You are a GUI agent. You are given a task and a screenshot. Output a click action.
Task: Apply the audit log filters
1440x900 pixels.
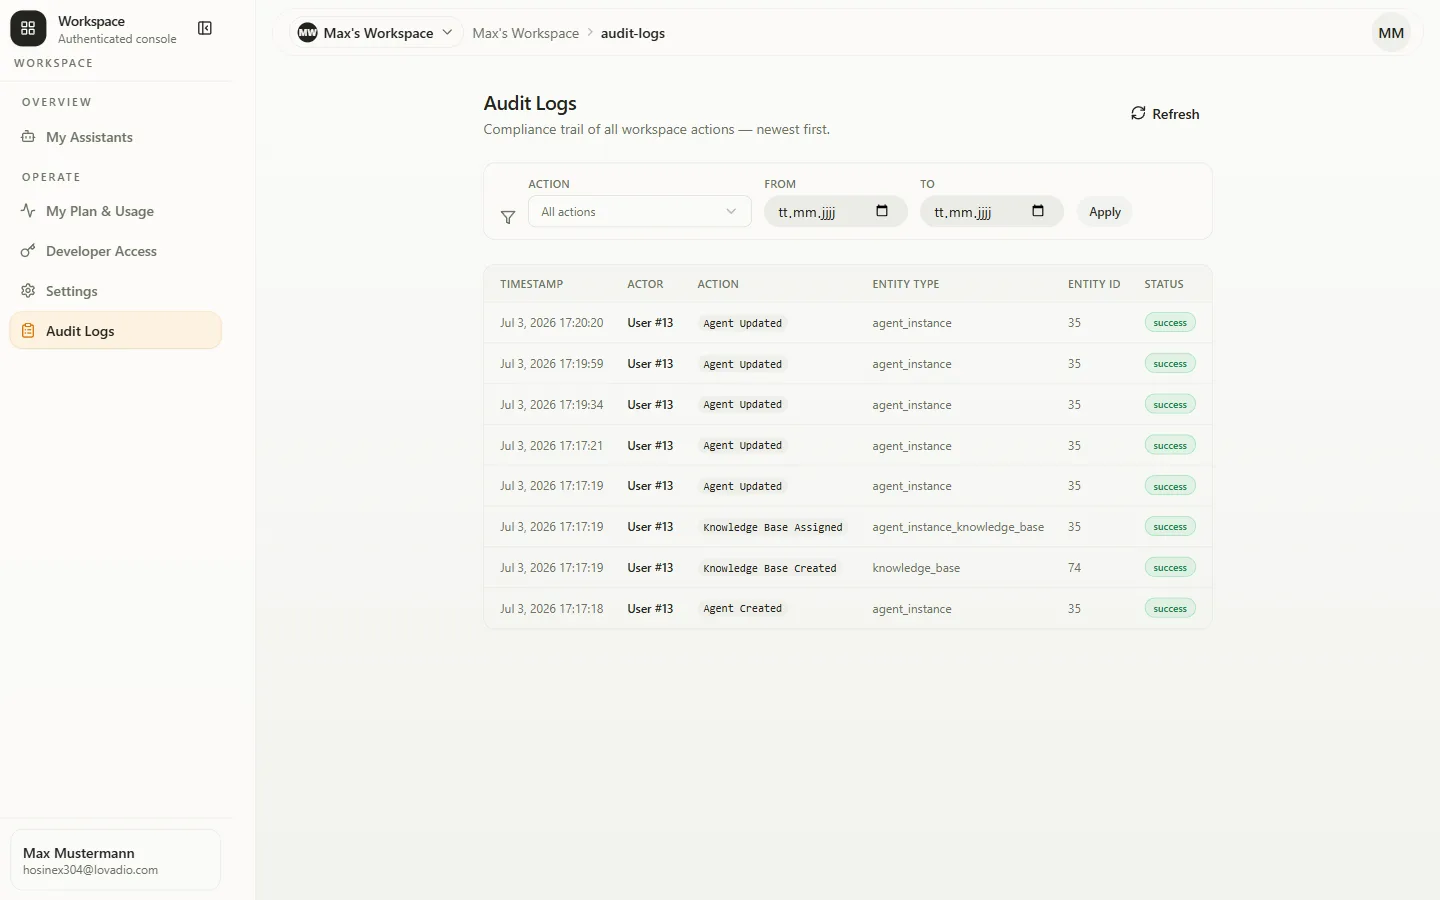click(1105, 212)
